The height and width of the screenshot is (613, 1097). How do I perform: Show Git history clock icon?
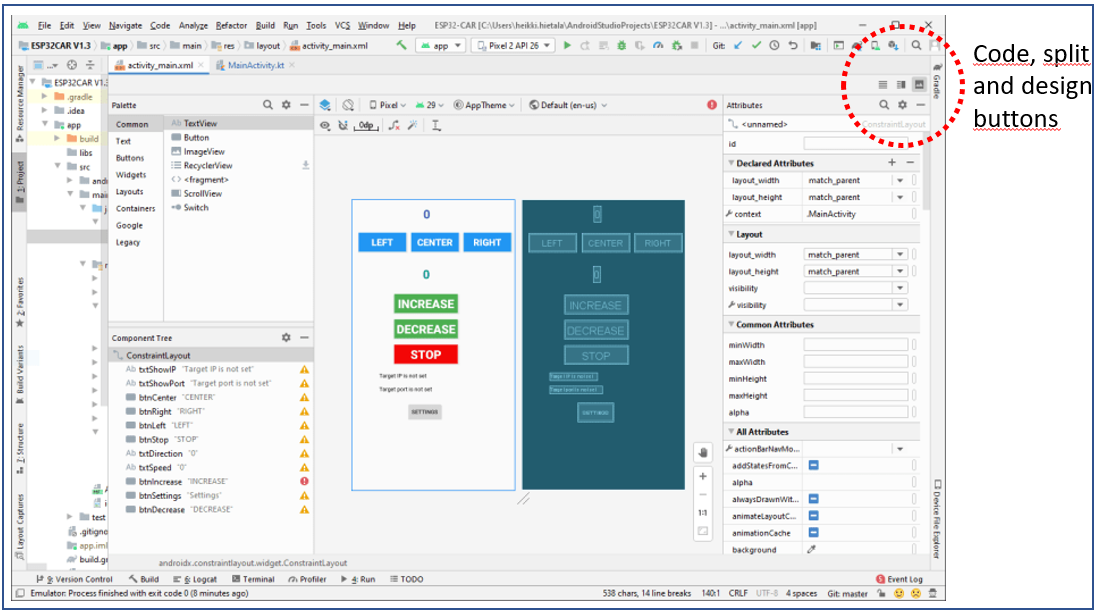[x=774, y=45]
